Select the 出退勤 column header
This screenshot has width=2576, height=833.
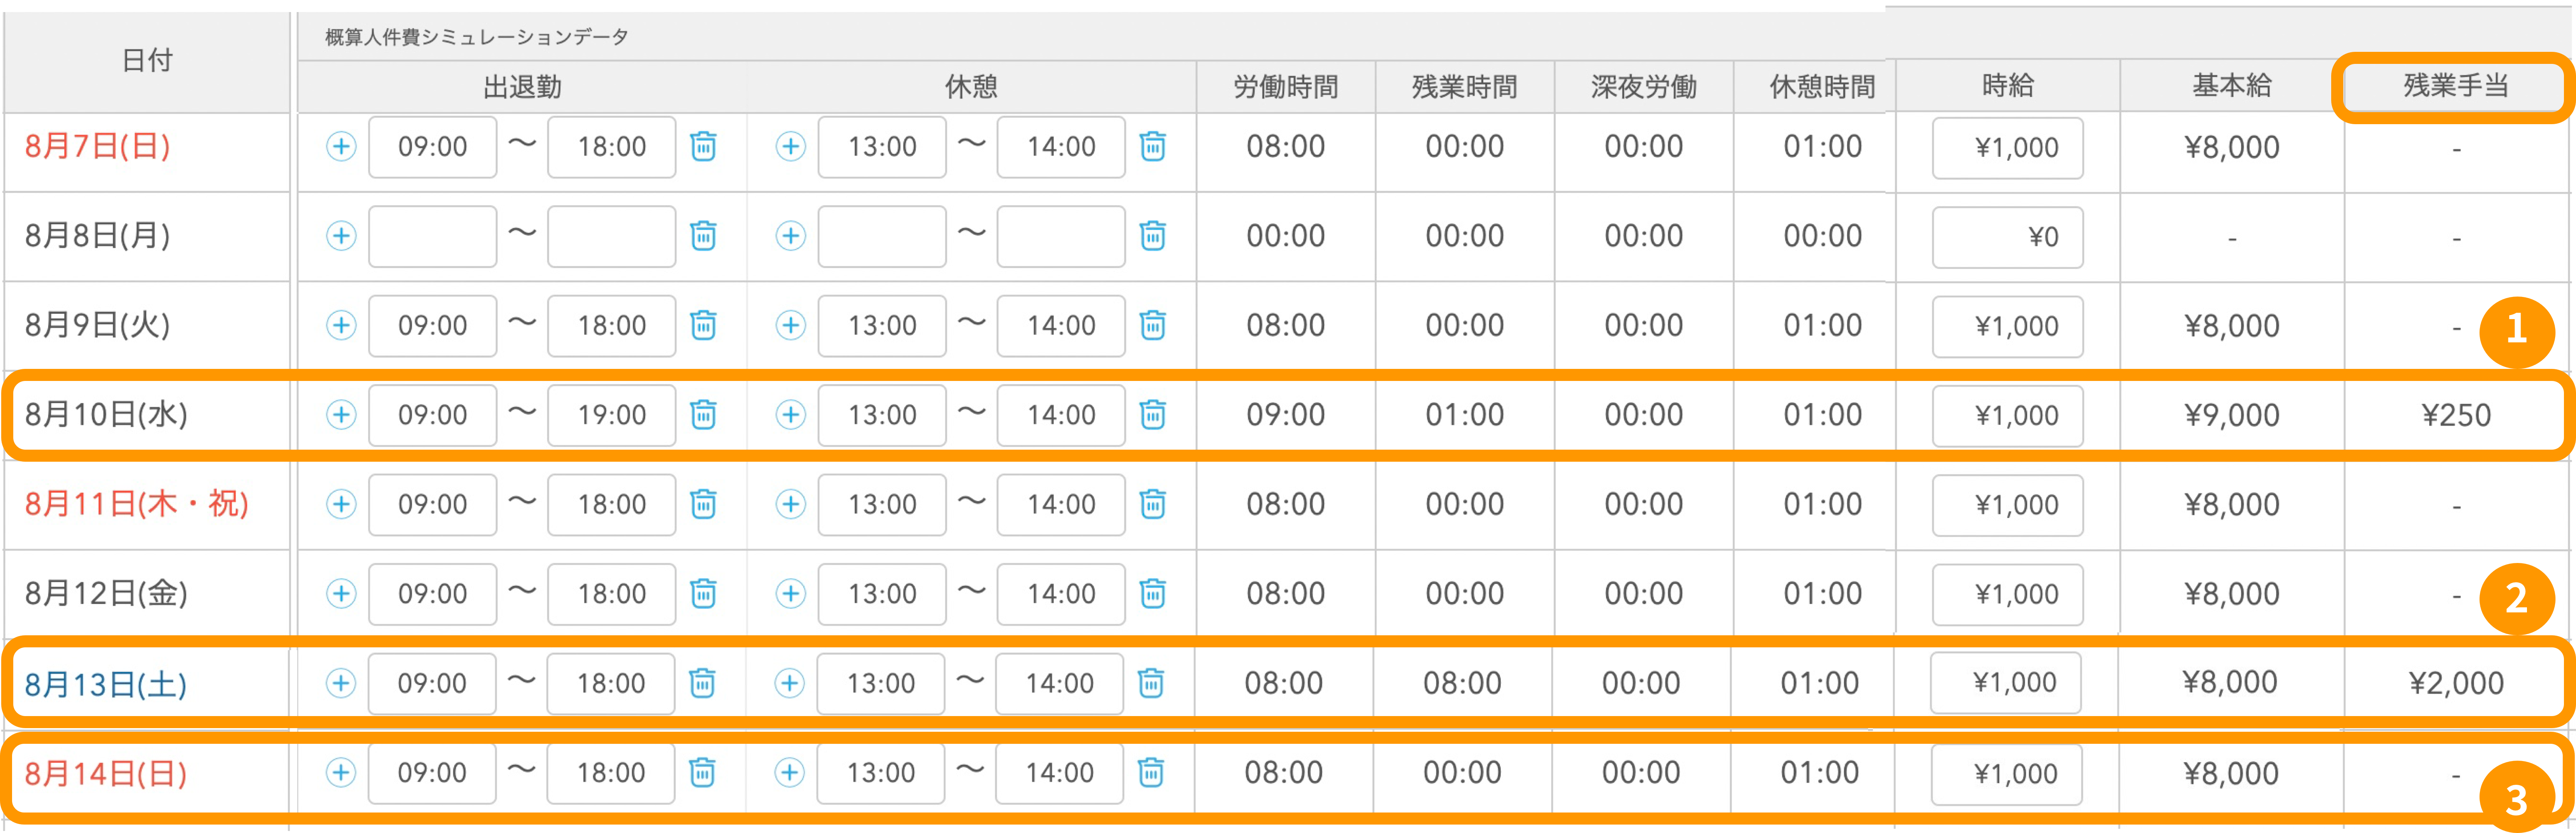[x=522, y=87]
